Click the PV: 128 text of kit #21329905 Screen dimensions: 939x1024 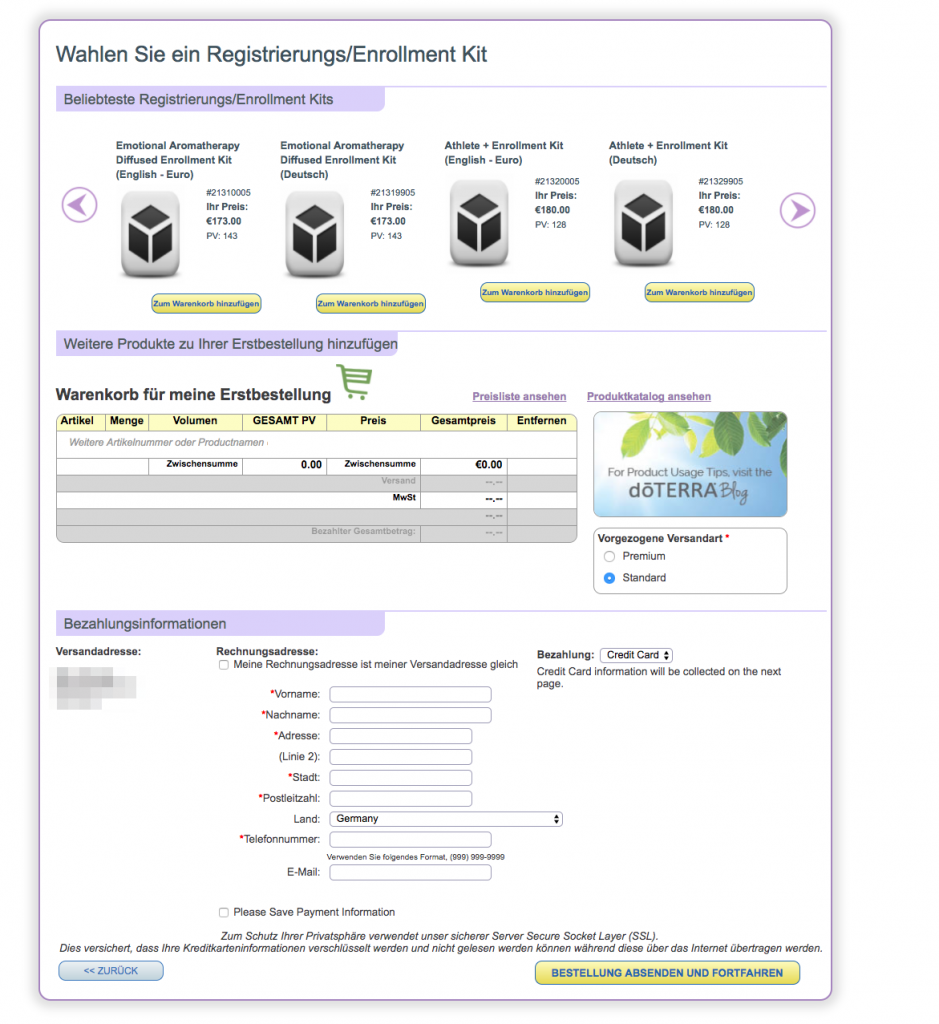point(714,225)
